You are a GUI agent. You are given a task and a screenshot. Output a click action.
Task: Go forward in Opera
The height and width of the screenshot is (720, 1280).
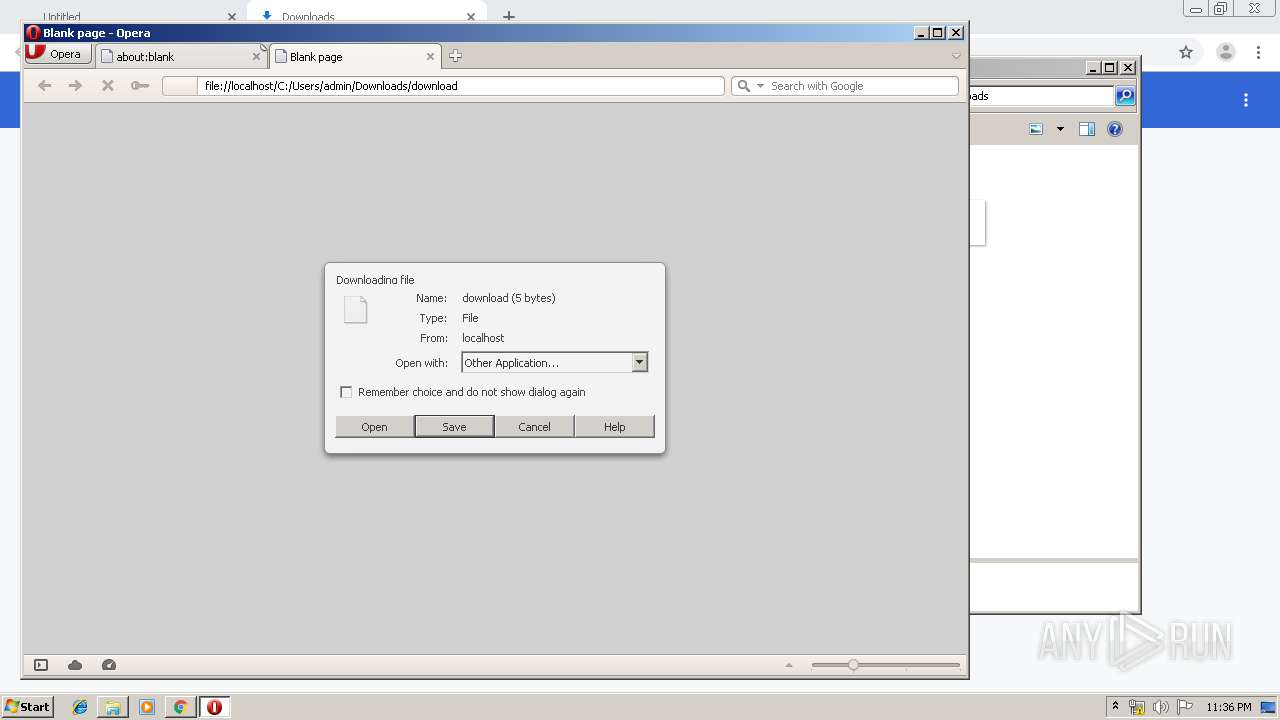pos(75,86)
